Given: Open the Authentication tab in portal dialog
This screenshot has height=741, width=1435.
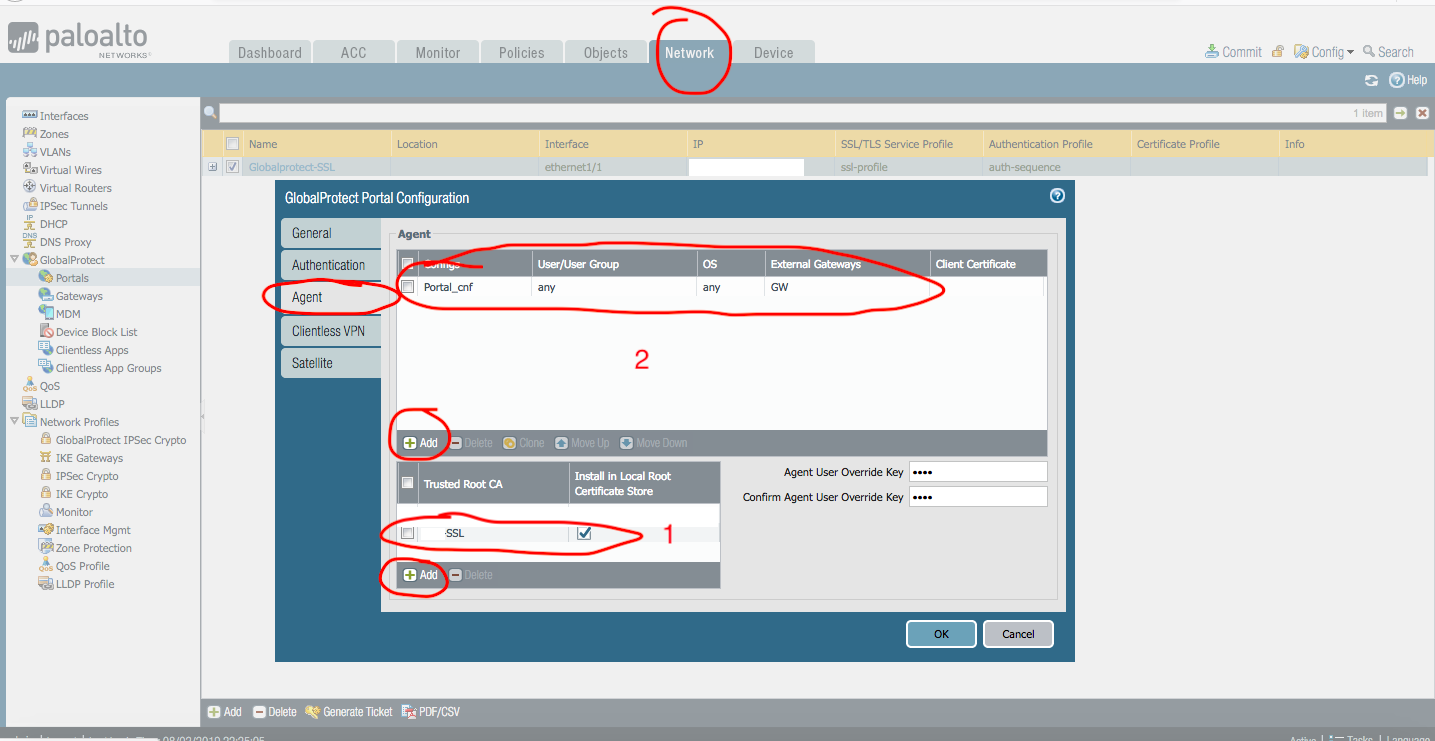Looking at the screenshot, I should point(329,265).
